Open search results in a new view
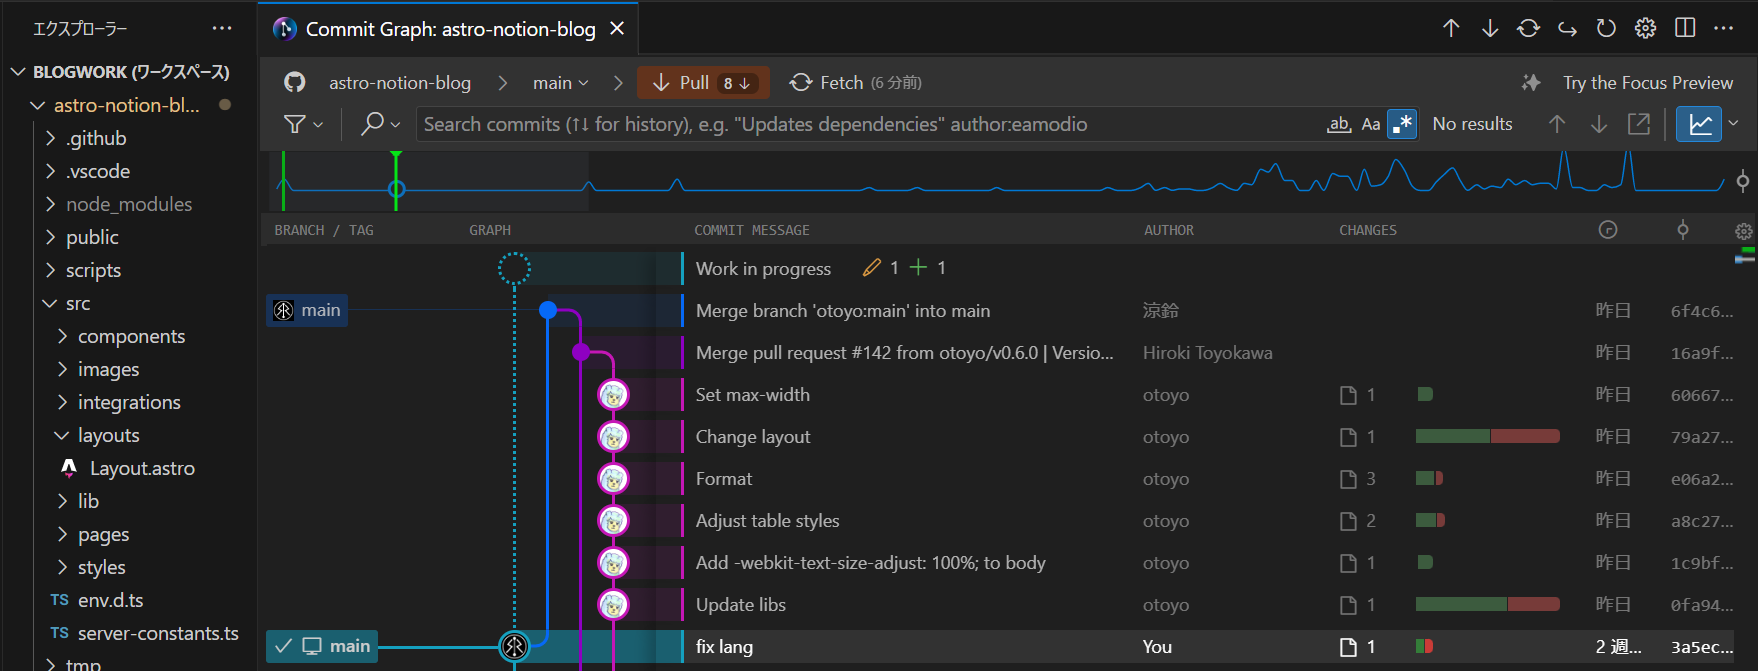1758x671 pixels. pos(1639,124)
